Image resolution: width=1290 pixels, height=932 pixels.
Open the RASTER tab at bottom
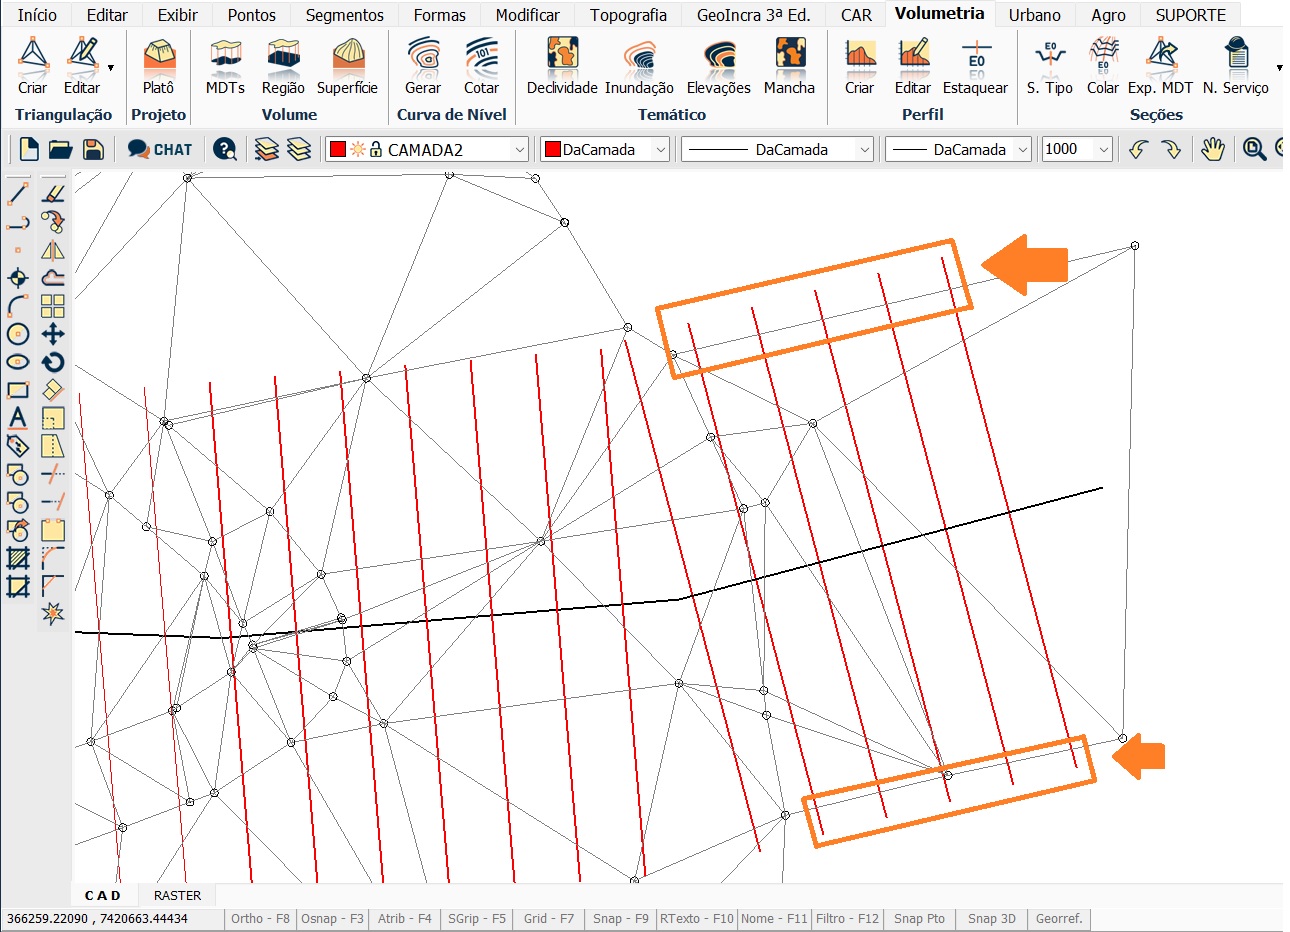[x=177, y=895]
